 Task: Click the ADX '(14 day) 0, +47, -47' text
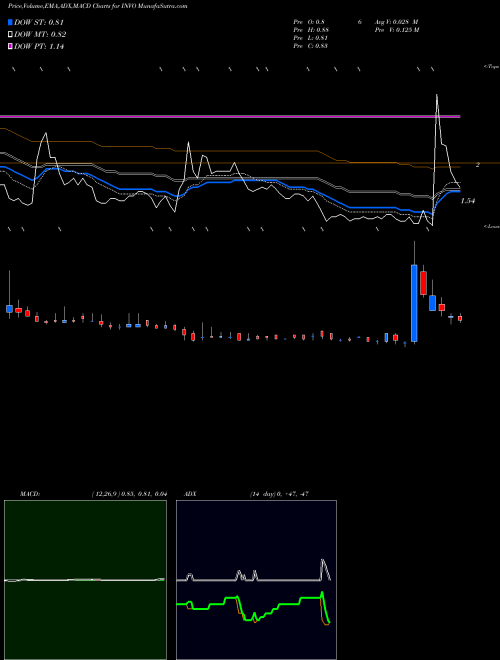[x=279, y=494]
